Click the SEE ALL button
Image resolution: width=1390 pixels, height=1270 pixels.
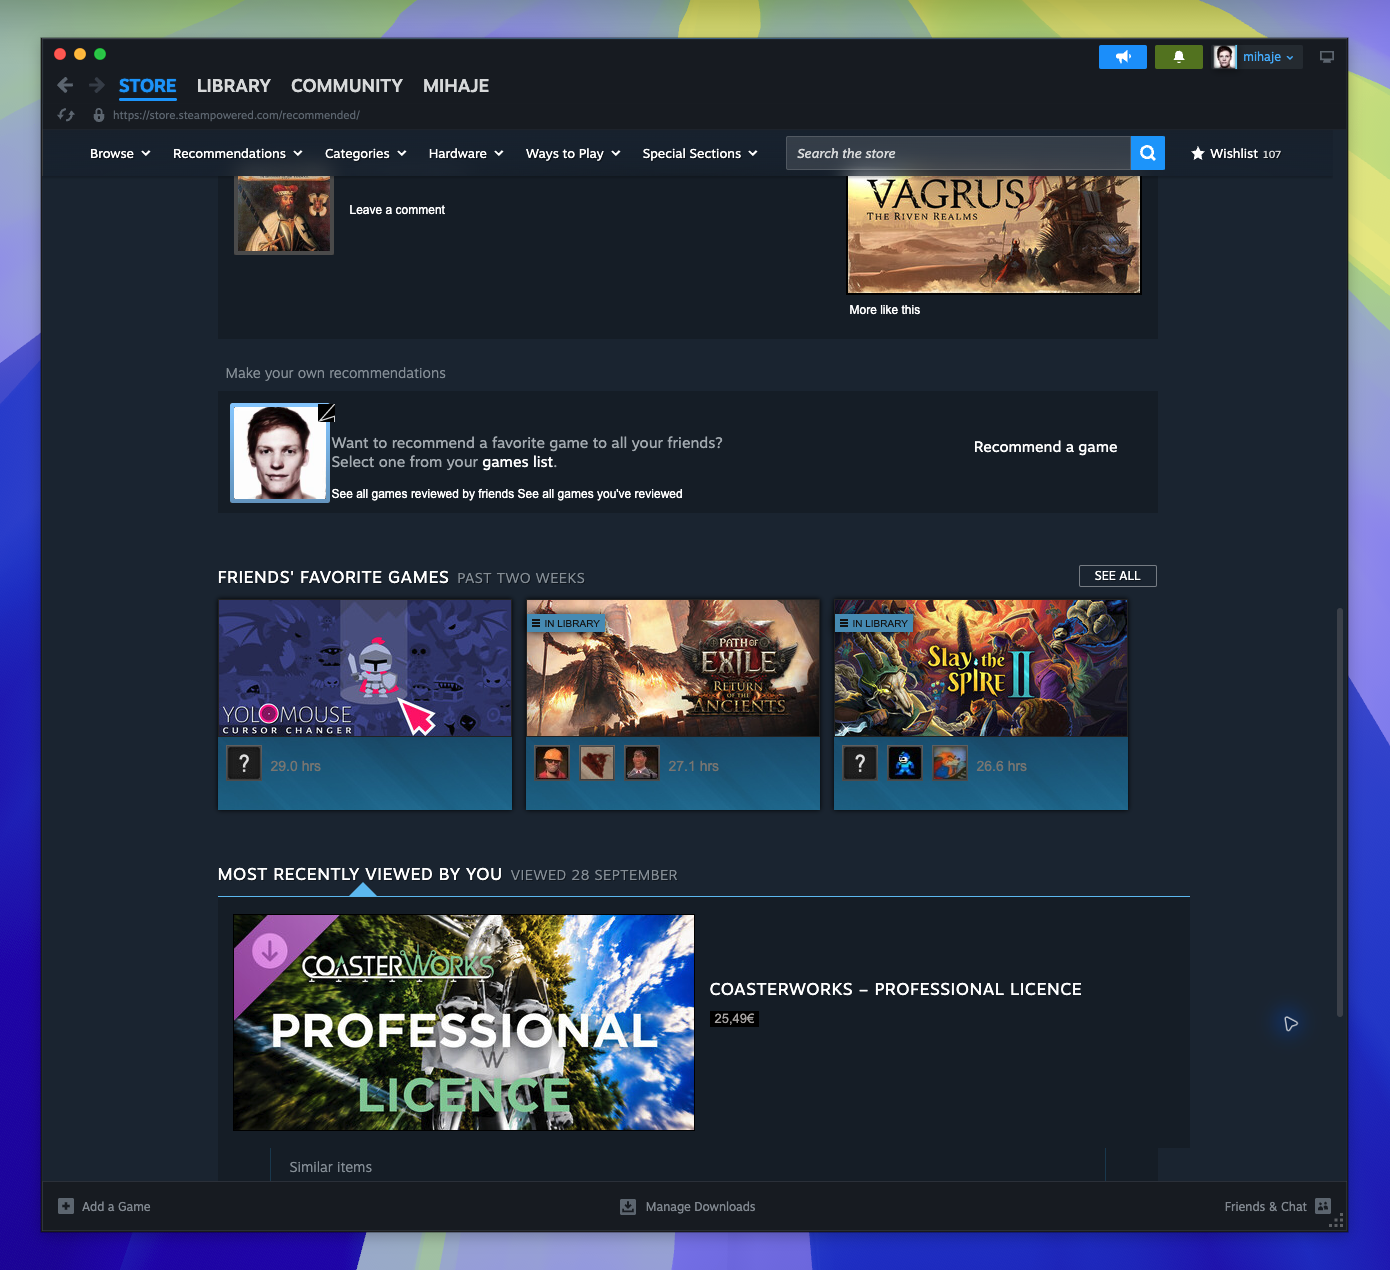1117,576
